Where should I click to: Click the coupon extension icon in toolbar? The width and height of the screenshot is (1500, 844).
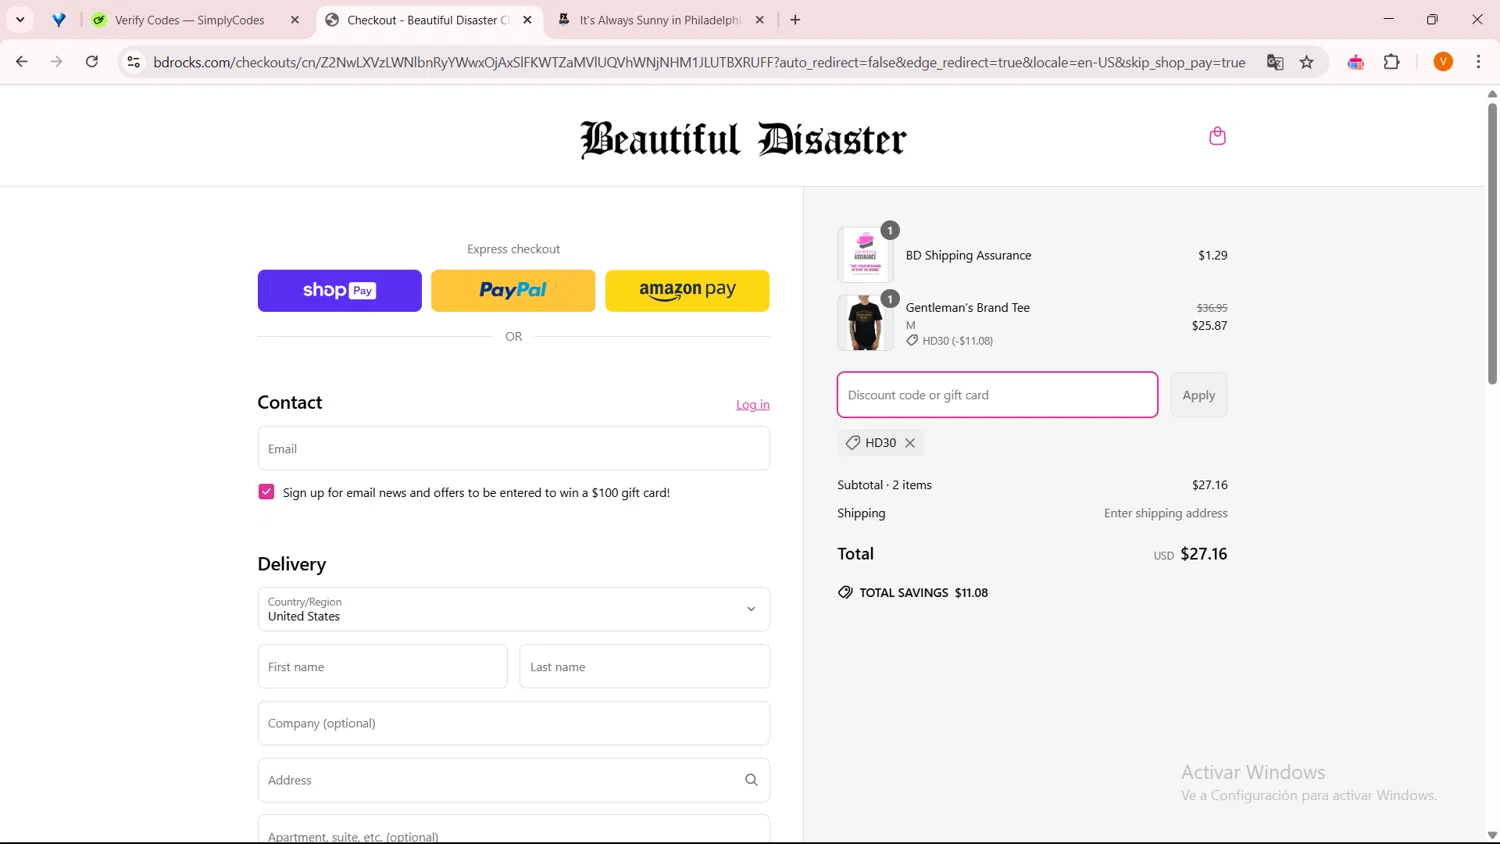pos(1356,62)
